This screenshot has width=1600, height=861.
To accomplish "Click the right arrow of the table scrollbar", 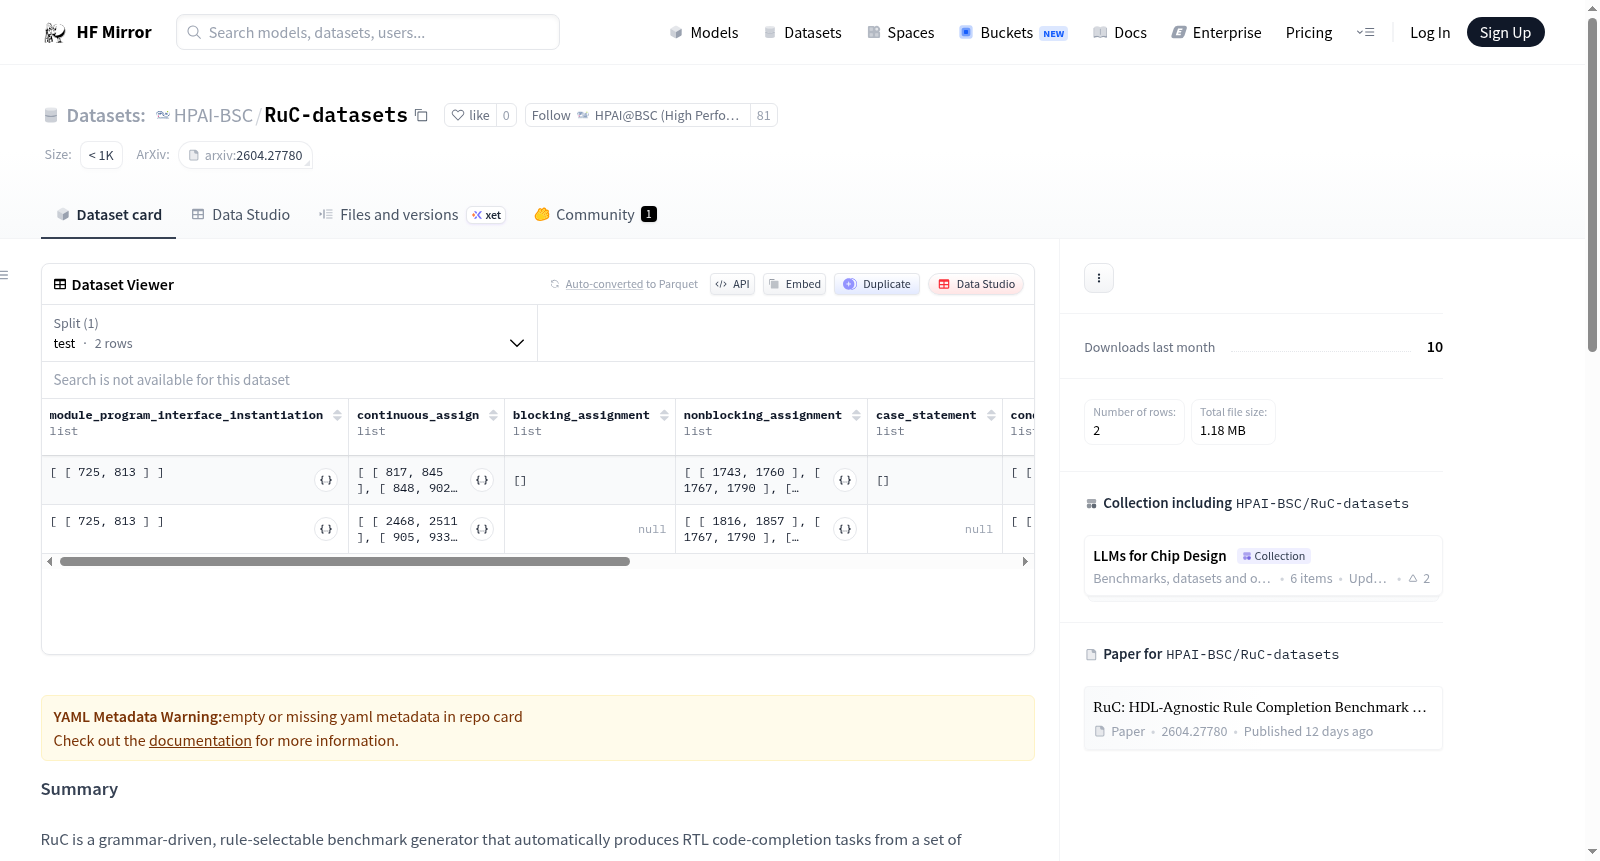I will pos(1025,562).
